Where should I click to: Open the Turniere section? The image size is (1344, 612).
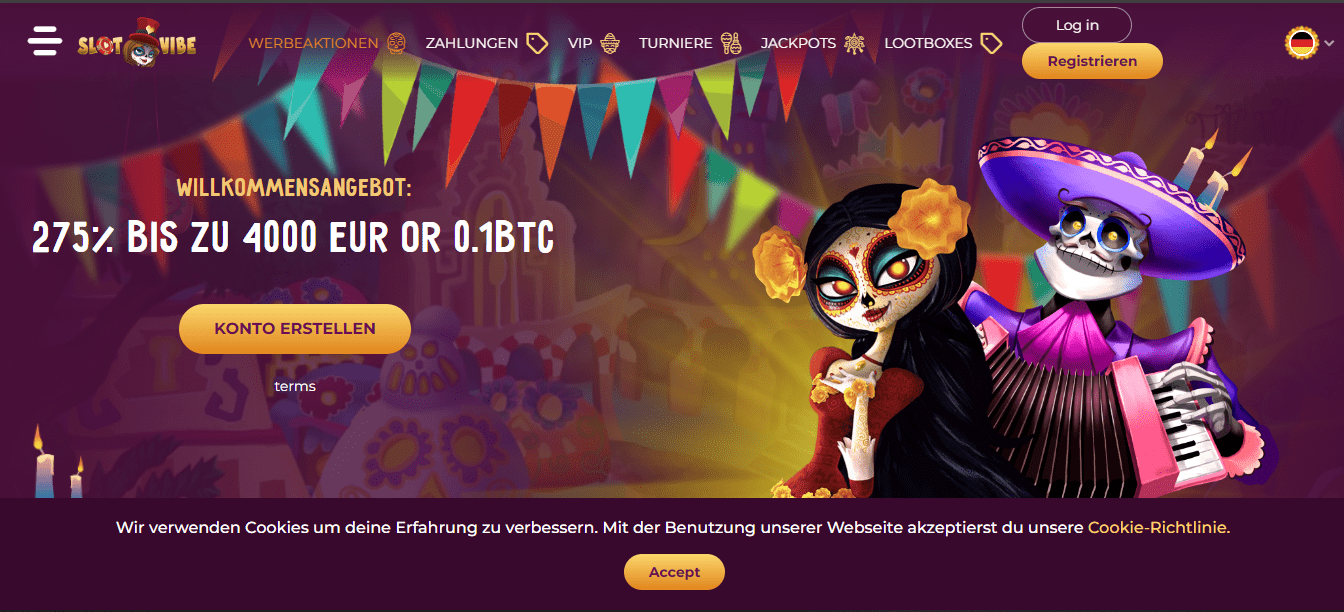coord(676,43)
